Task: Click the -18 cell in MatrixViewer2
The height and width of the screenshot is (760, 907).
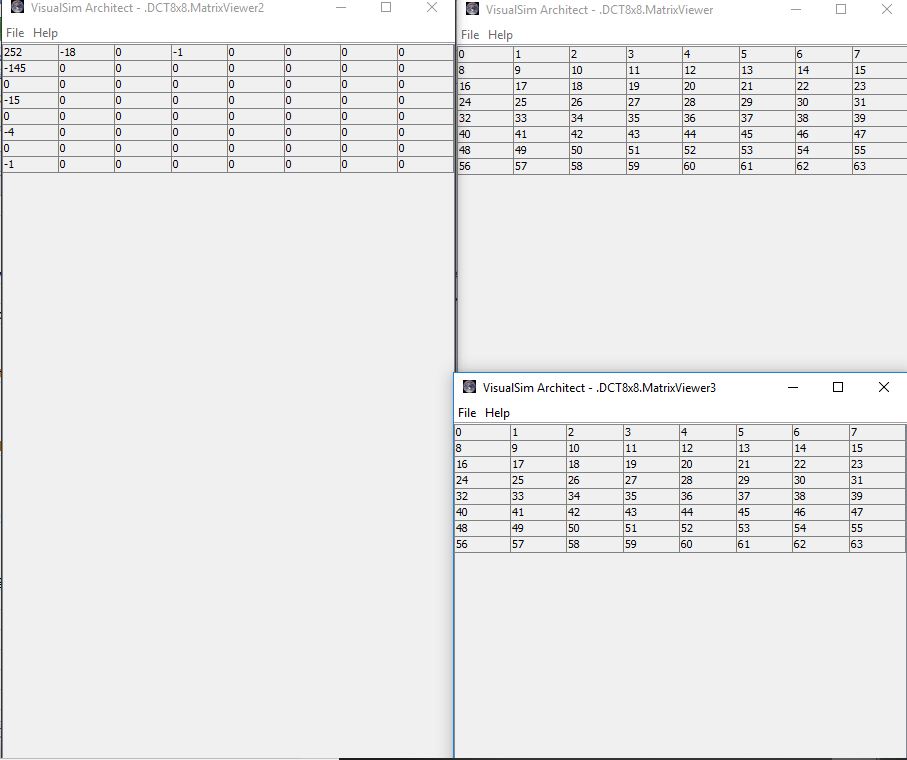Action: point(86,52)
